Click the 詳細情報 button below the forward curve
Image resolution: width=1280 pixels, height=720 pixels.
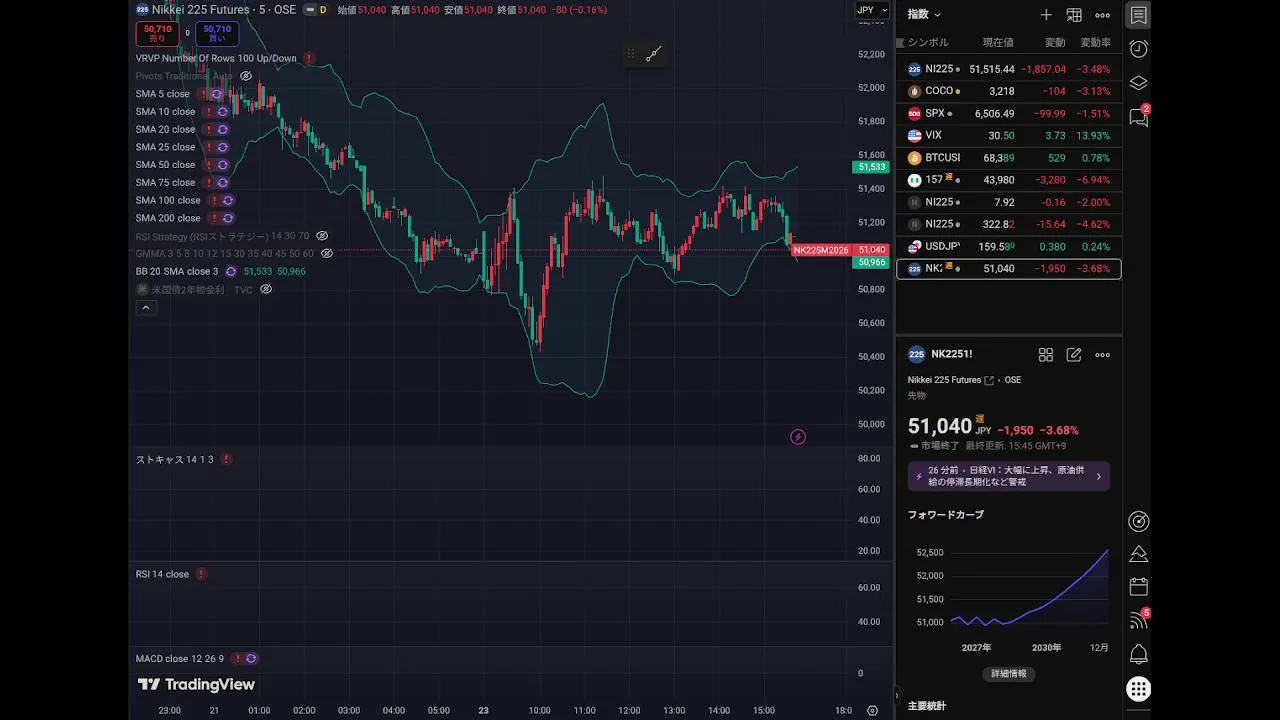point(1008,674)
